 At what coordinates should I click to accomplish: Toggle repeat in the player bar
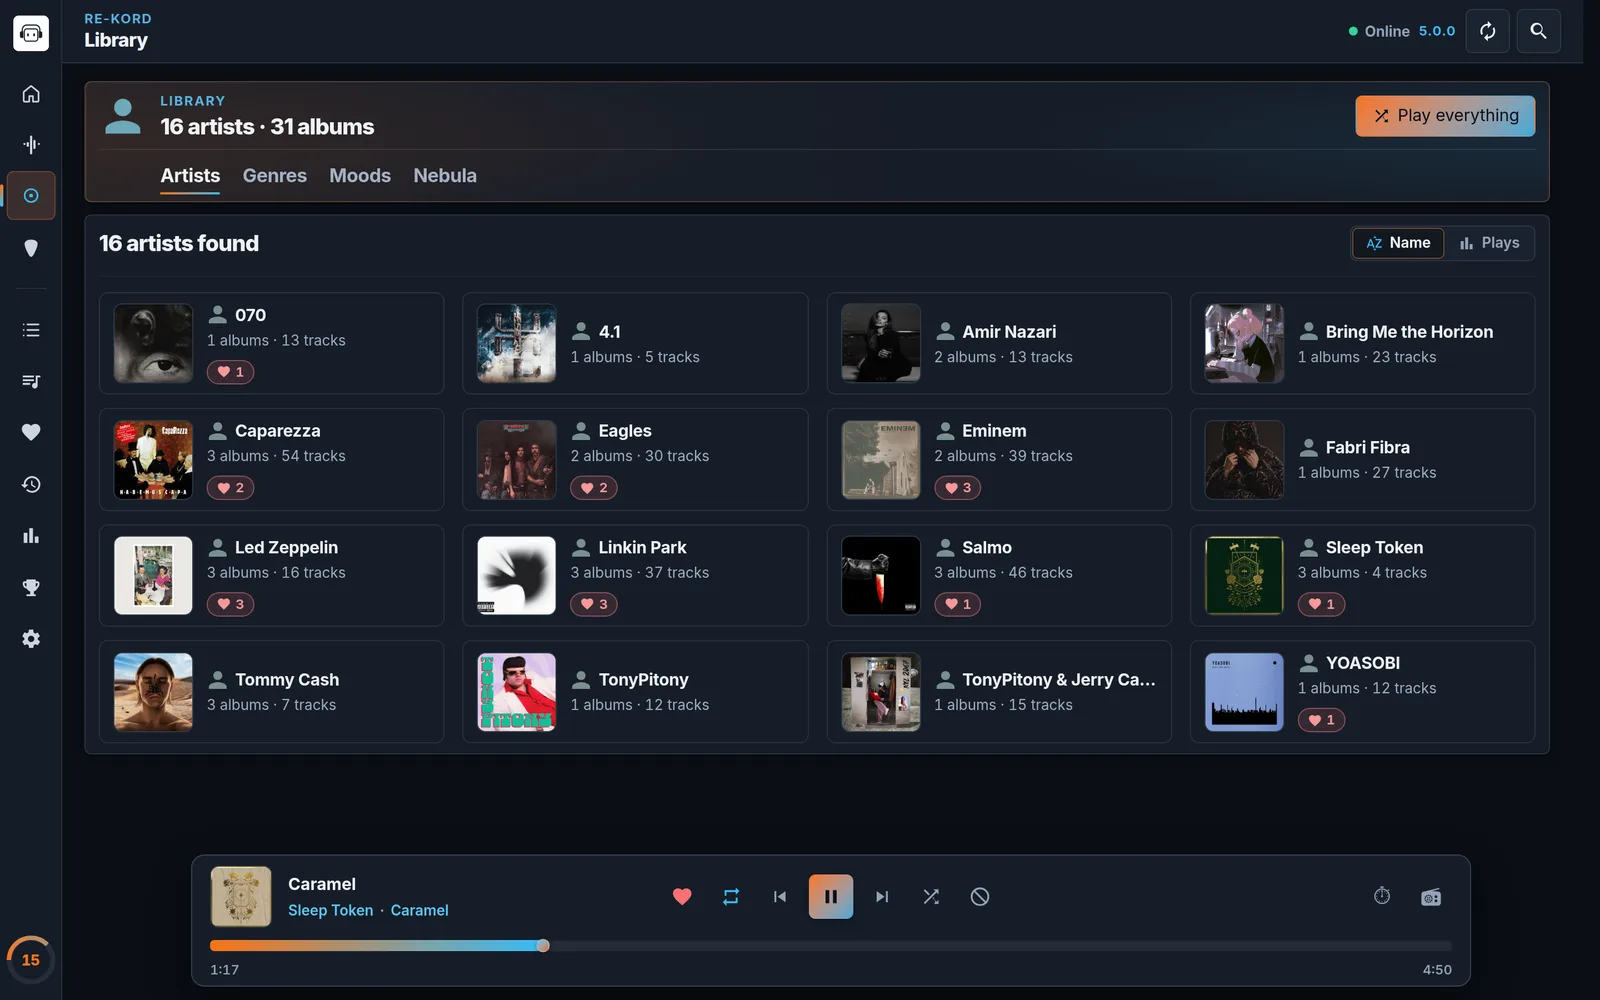click(731, 897)
